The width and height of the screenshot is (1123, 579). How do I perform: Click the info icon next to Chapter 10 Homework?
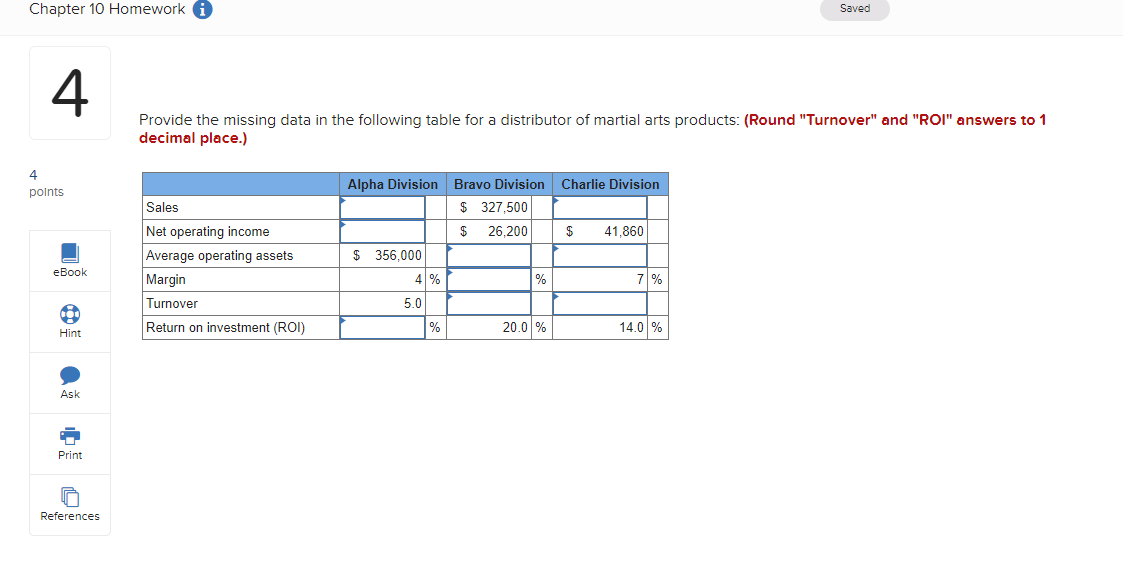[199, 9]
